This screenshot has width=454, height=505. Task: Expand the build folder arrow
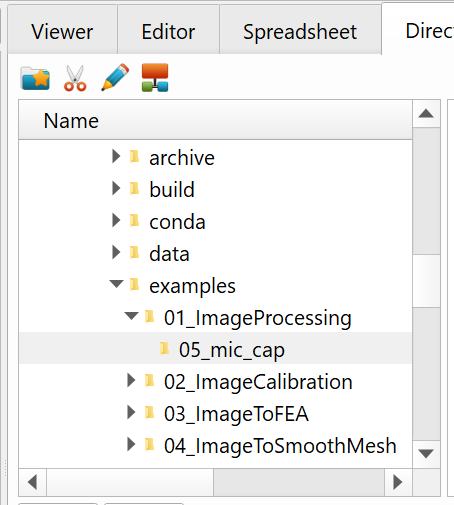(x=116, y=188)
